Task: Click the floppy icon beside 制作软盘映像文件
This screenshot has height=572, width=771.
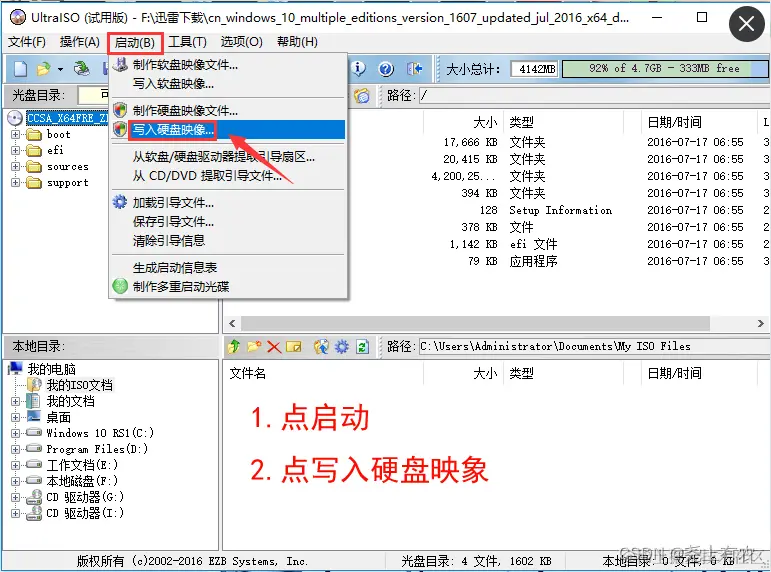Action: (x=120, y=64)
